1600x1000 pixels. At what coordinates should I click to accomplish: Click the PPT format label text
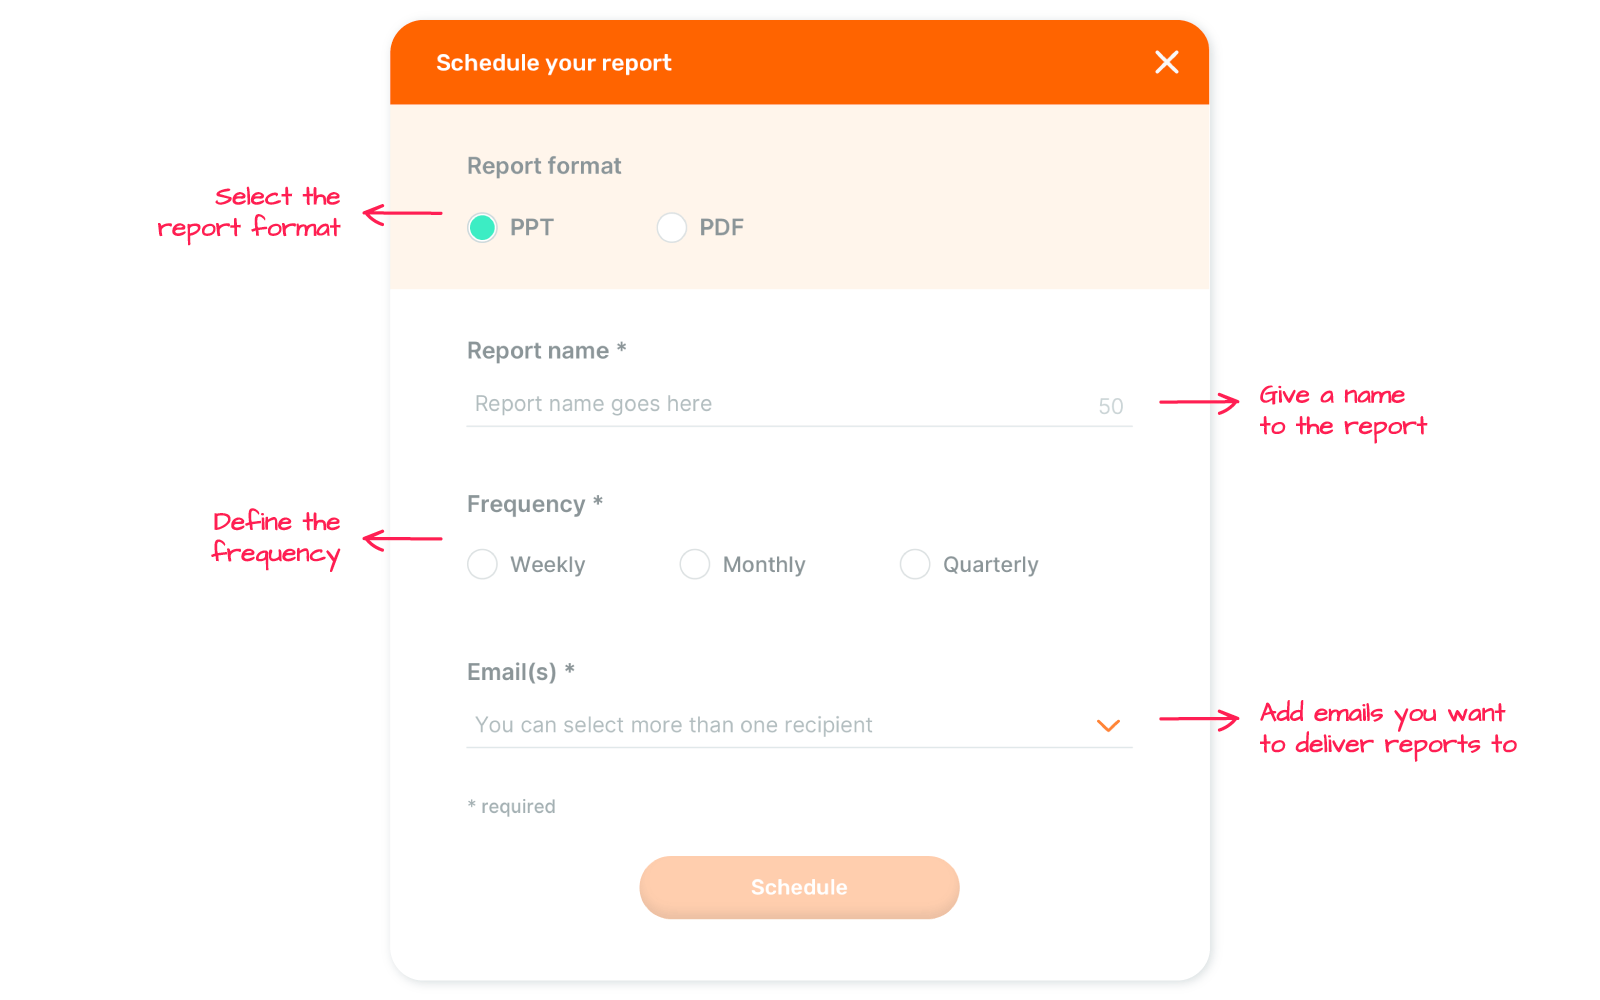[x=531, y=228]
